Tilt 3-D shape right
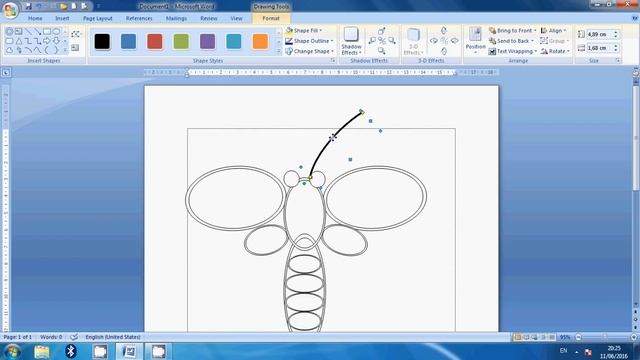This screenshot has height=360, width=640. [454, 40]
